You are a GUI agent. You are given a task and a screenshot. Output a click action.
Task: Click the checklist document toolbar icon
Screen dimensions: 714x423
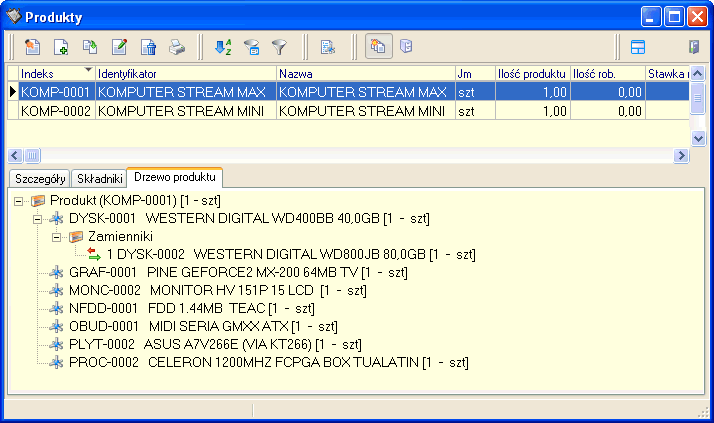(328, 46)
